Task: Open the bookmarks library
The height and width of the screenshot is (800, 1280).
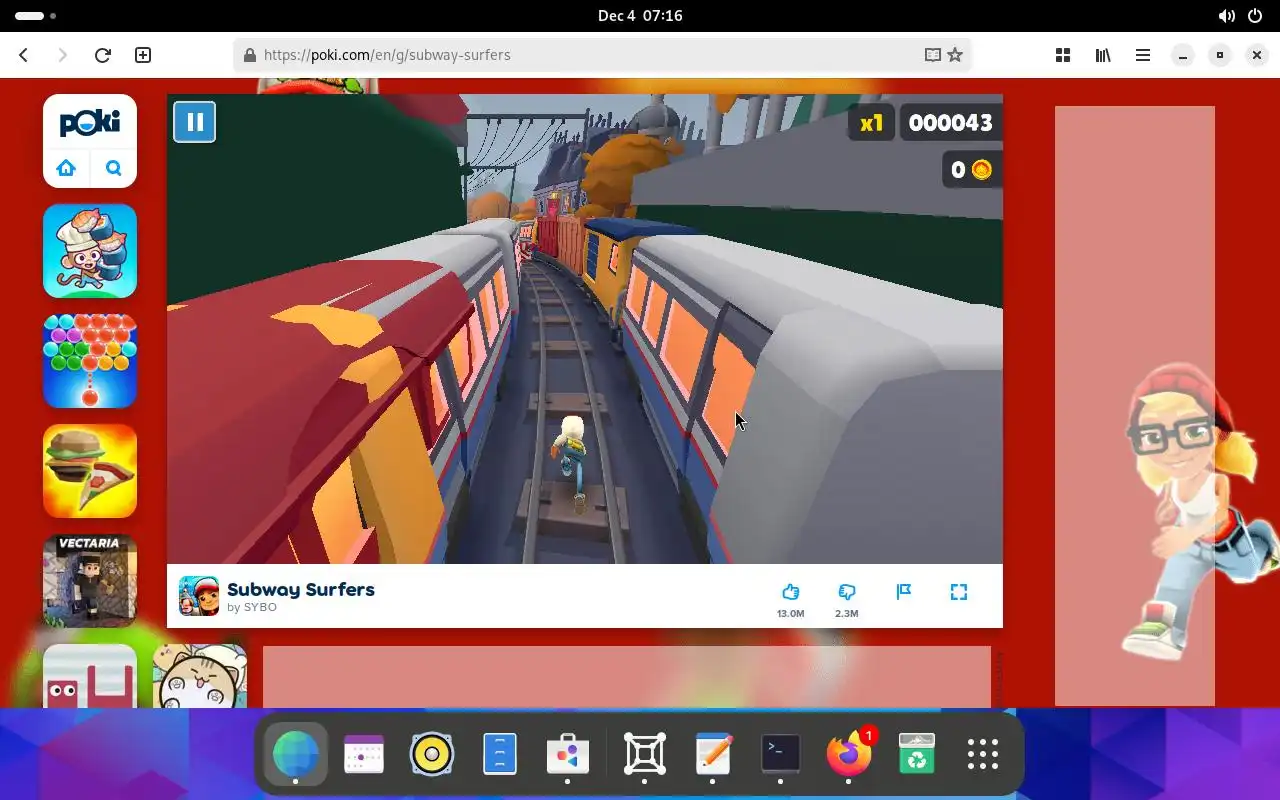Action: [1103, 55]
